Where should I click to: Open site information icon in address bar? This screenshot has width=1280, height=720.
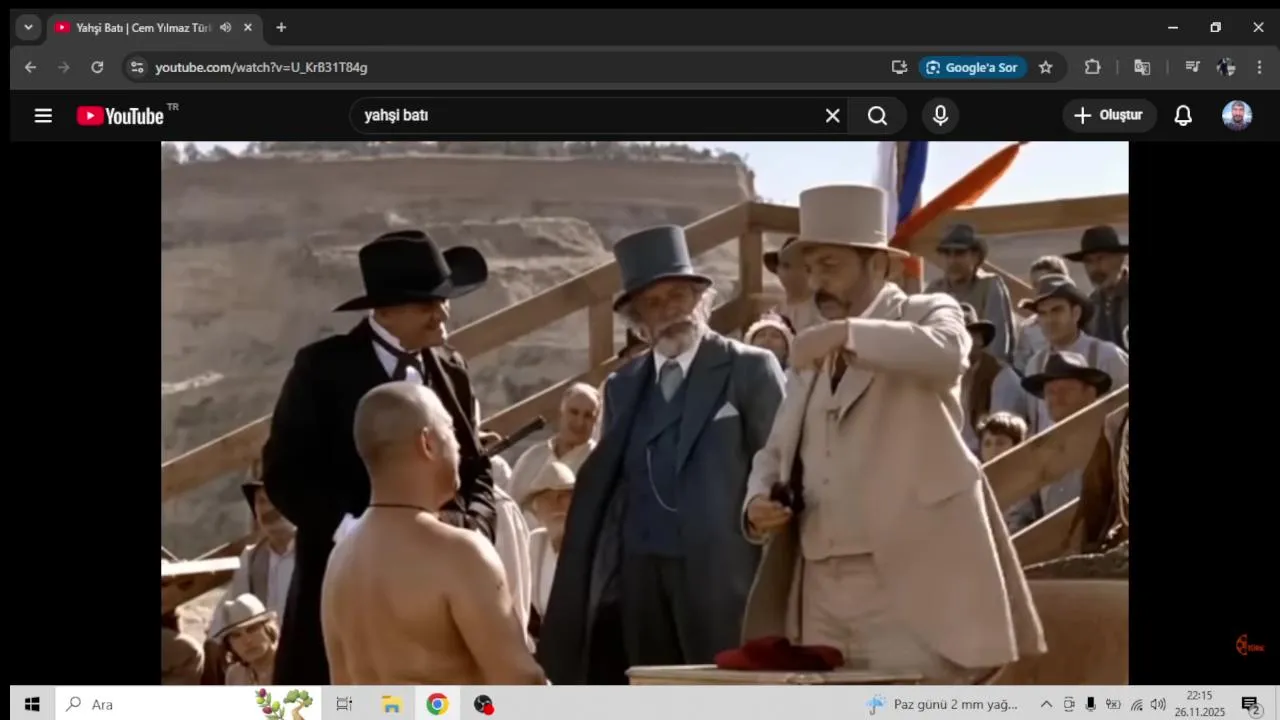point(137,67)
